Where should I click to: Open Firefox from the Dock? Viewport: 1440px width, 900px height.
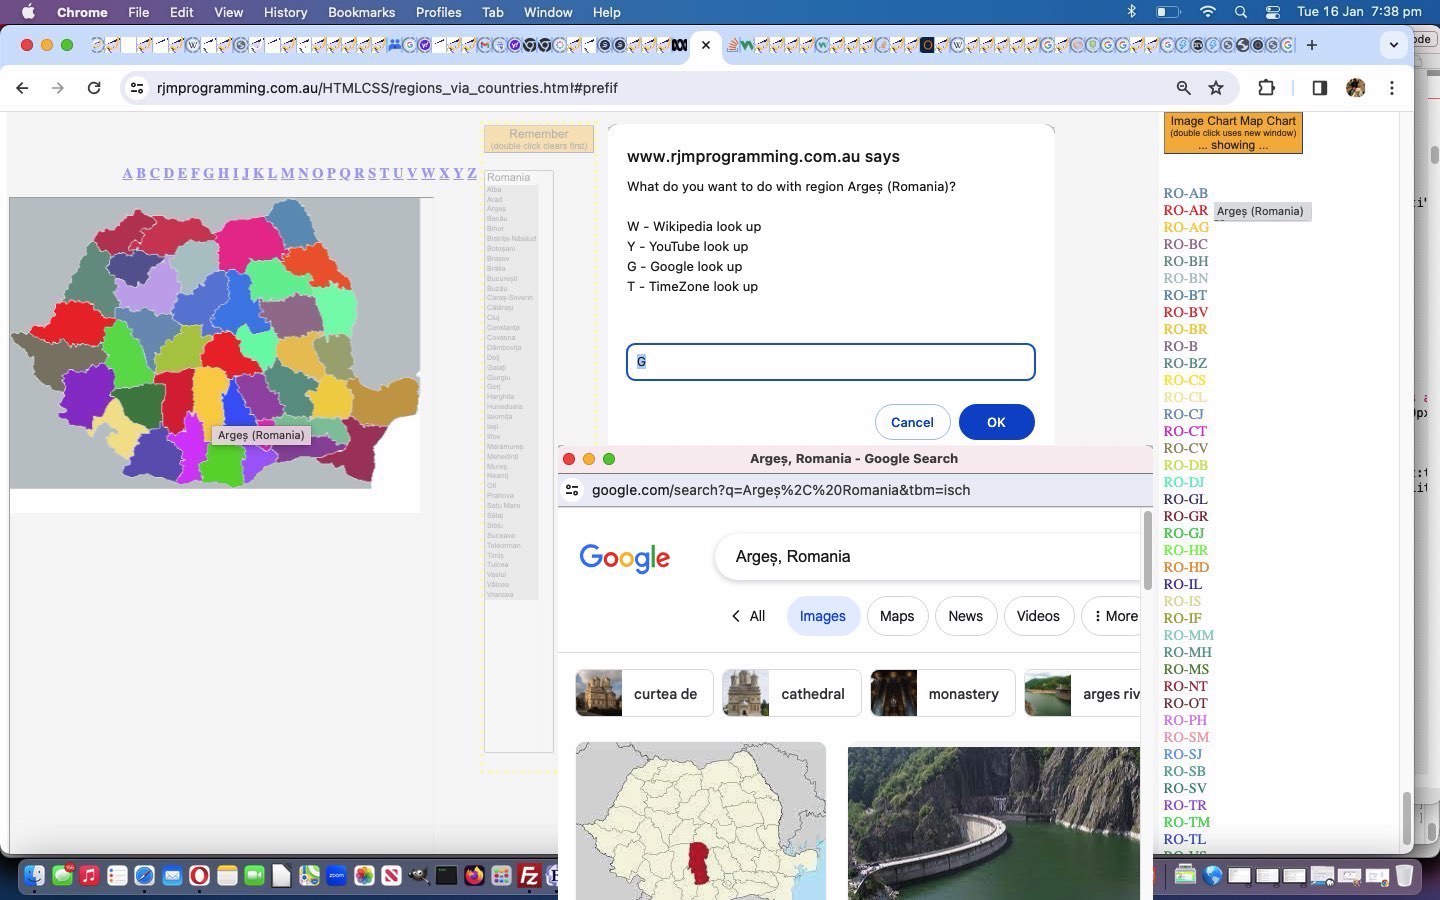pyautogui.click(x=474, y=876)
